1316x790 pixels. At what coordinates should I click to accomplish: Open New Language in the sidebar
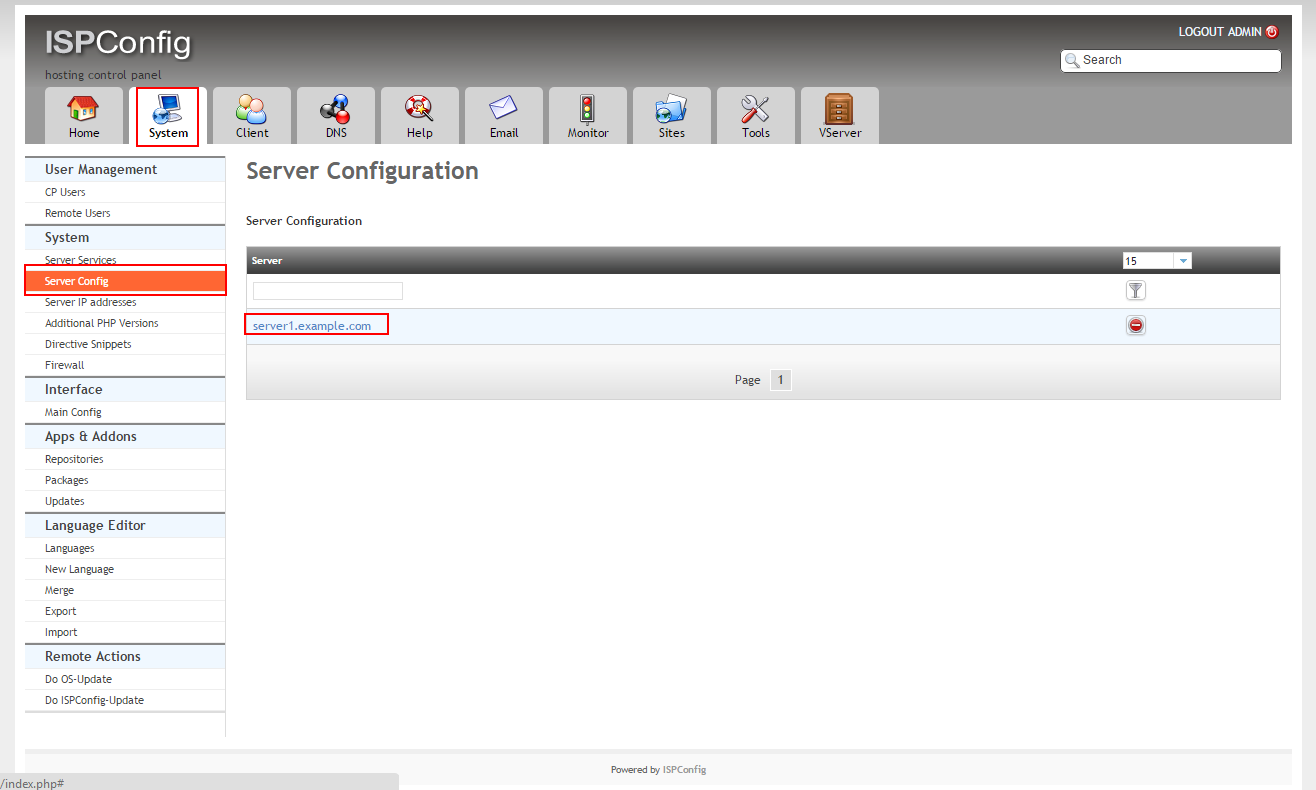pos(125,569)
